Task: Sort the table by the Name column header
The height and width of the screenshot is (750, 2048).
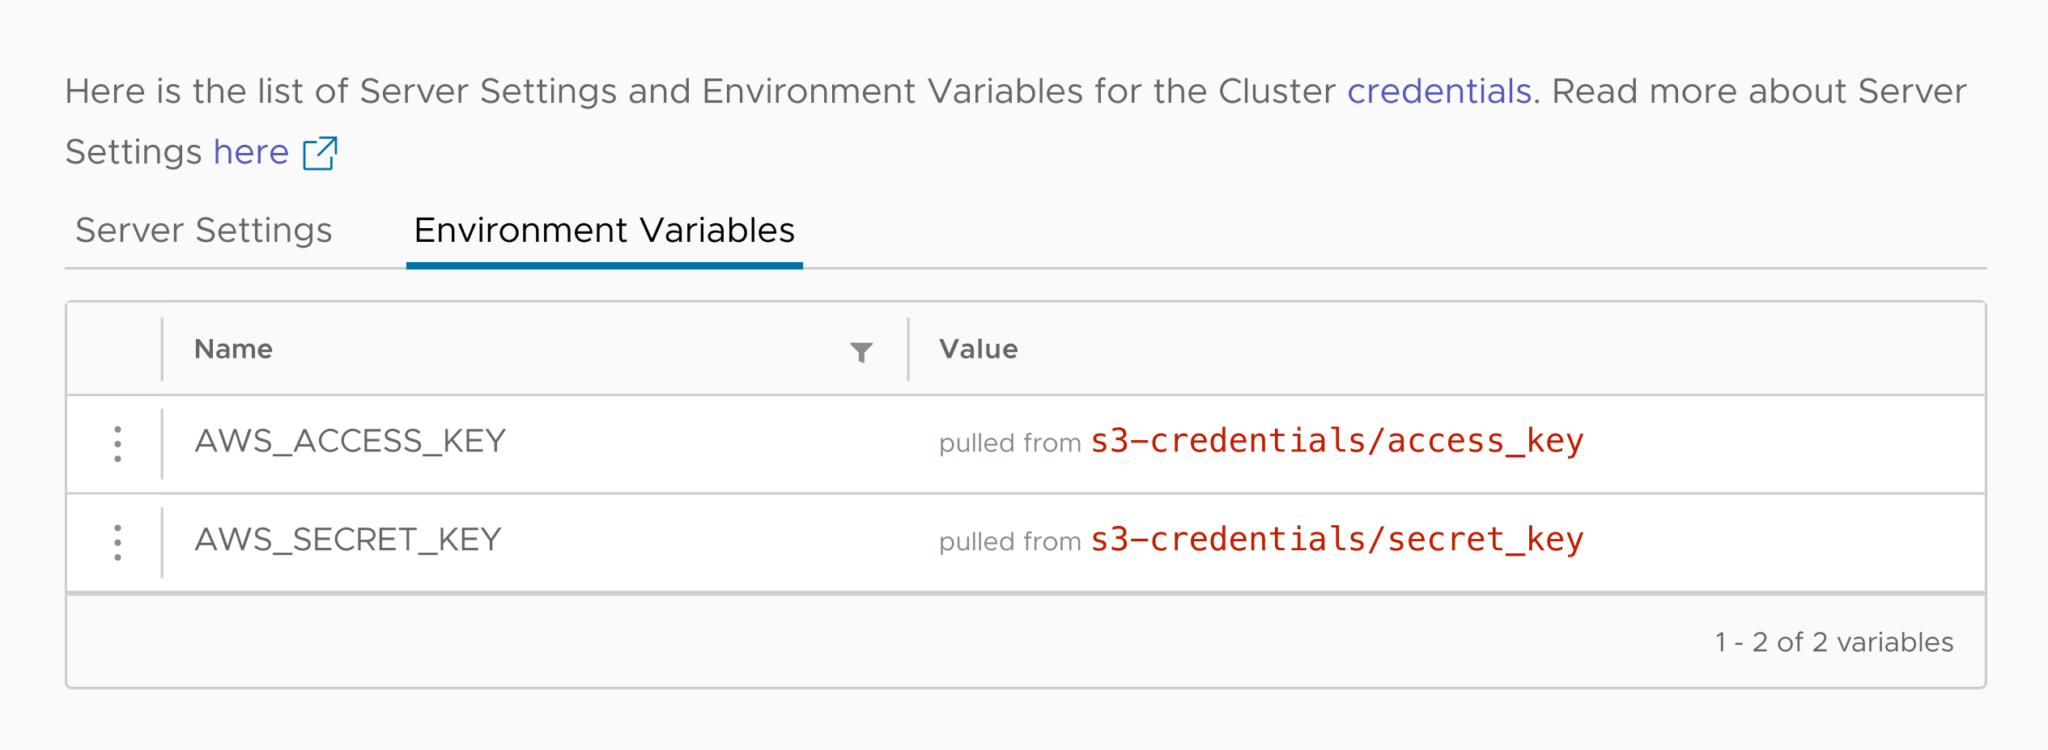Action: tap(232, 349)
